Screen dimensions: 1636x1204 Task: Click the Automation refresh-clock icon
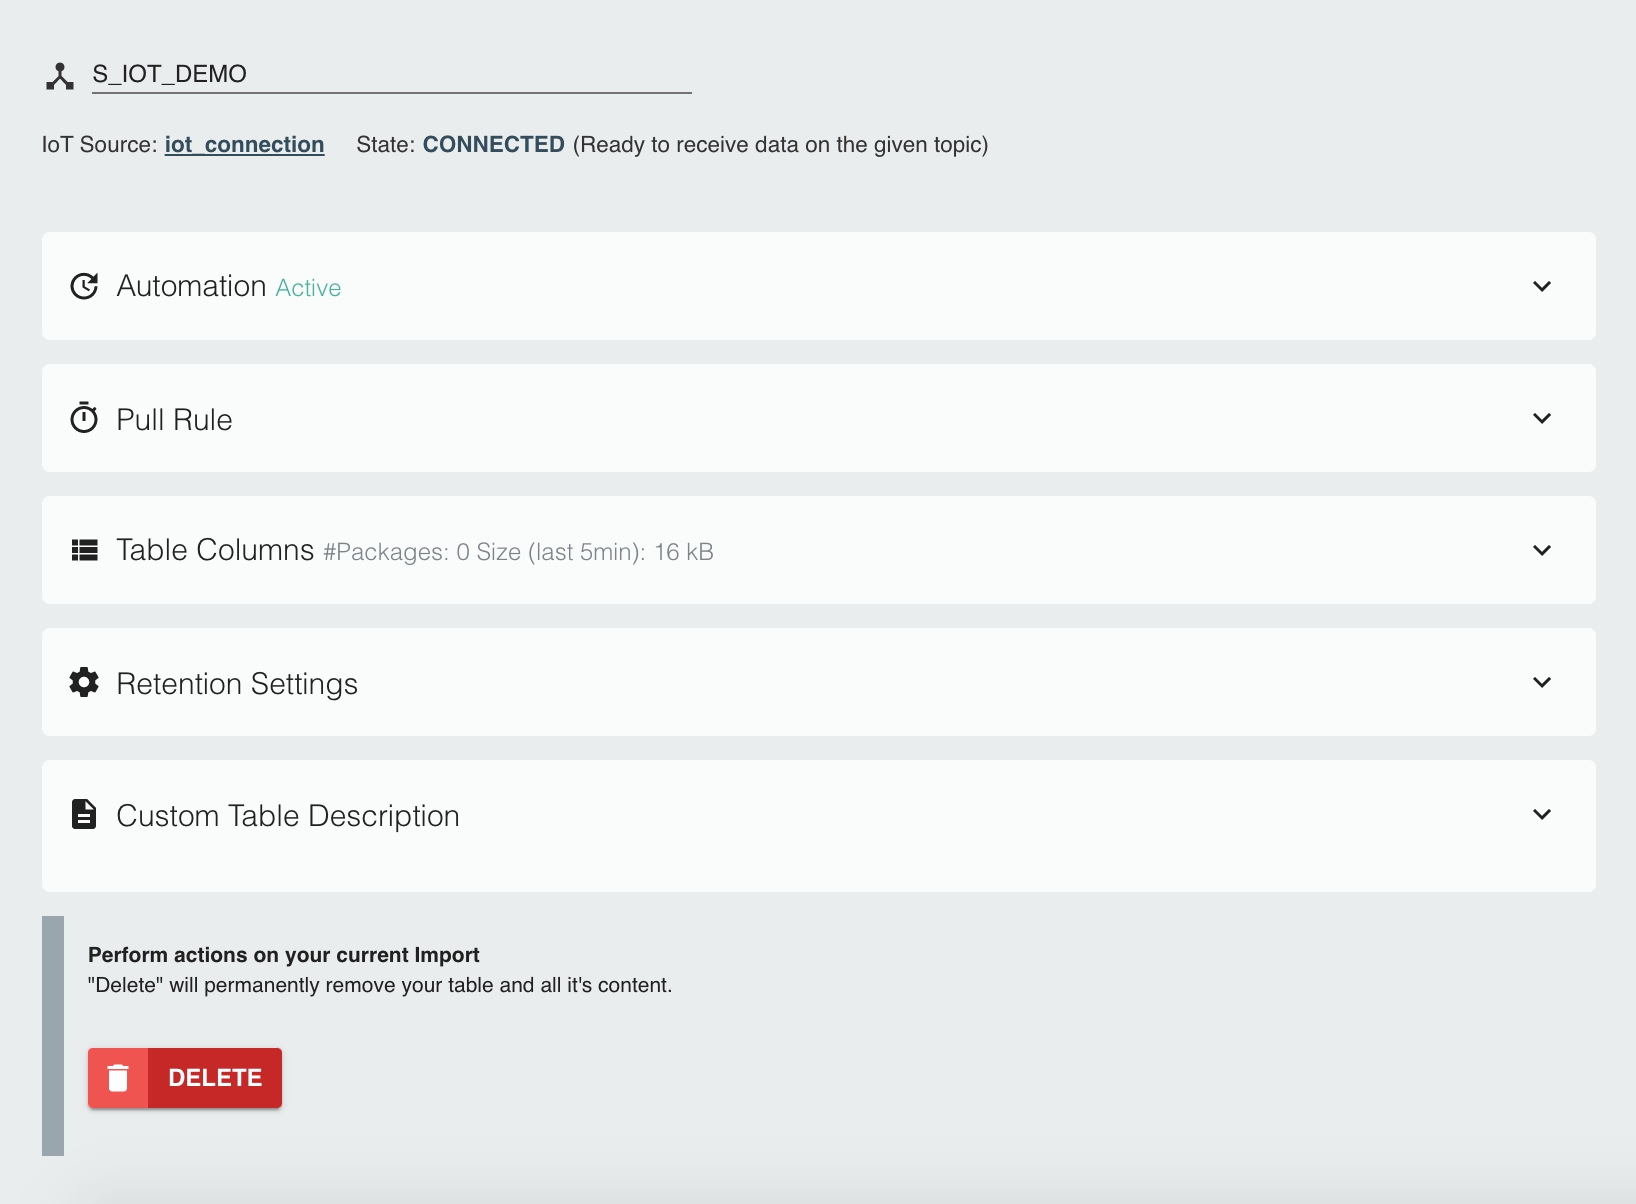84,286
